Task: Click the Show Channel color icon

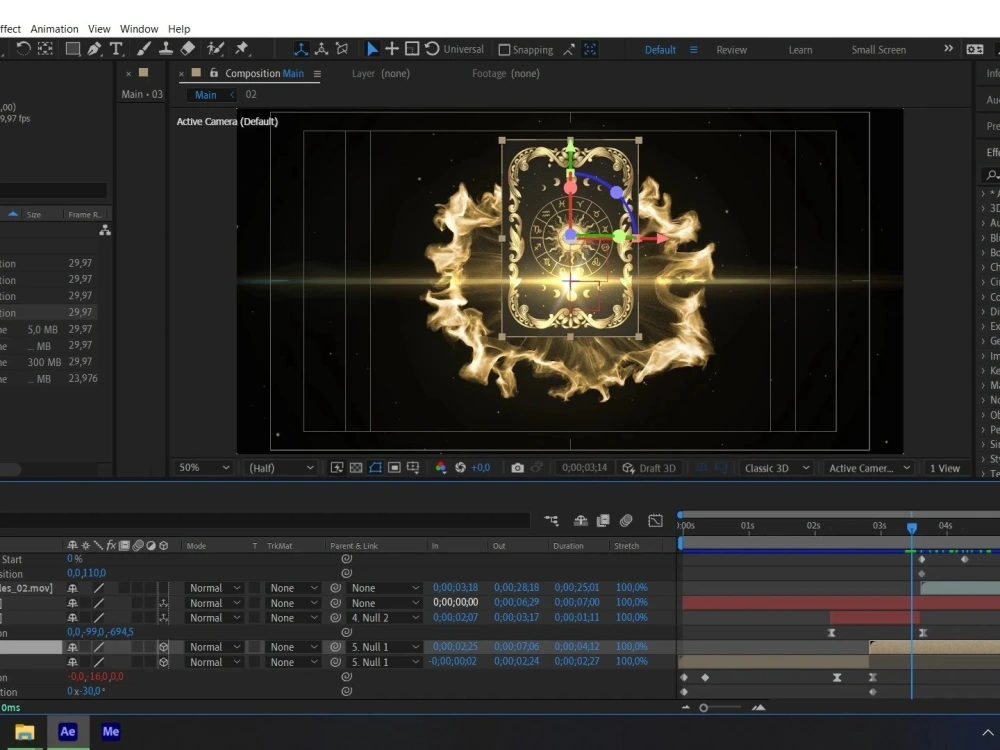Action: click(x=440, y=468)
